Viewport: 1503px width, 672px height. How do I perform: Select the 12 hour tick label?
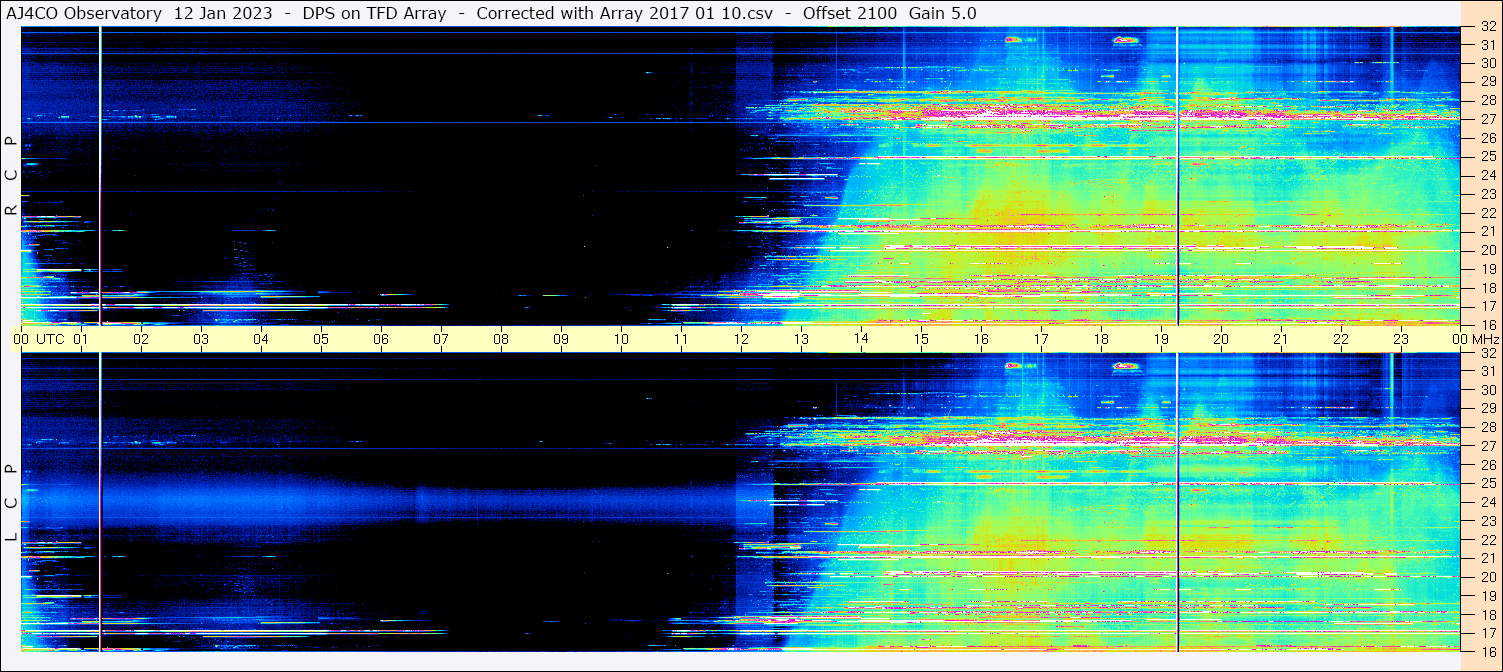(741, 339)
